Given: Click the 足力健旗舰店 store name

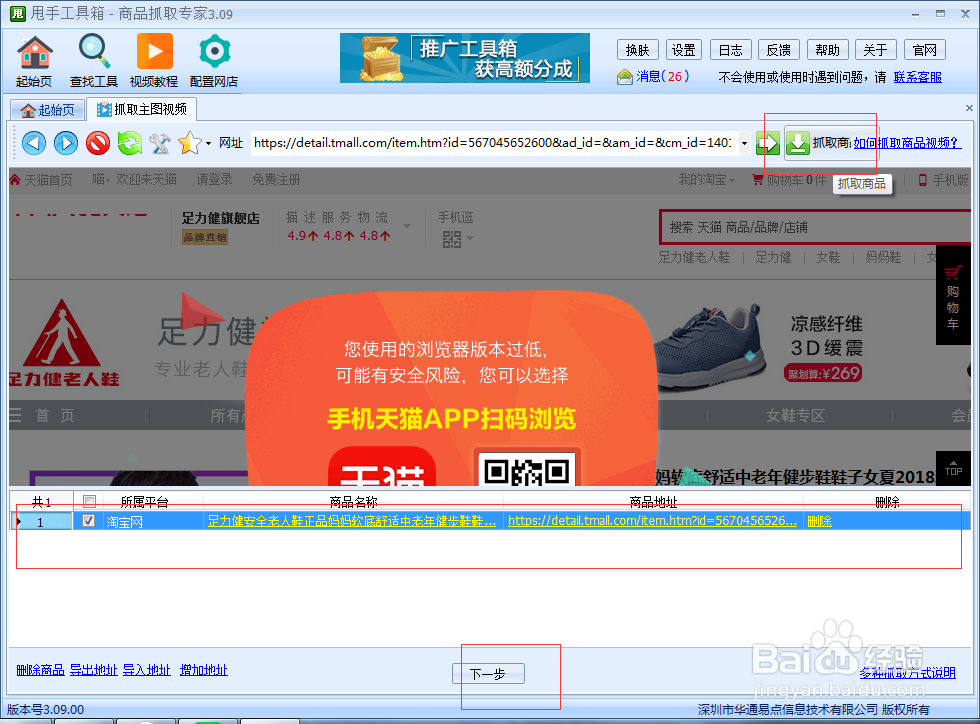Looking at the screenshot, I should pyautogui.click(x=221, y=218).
